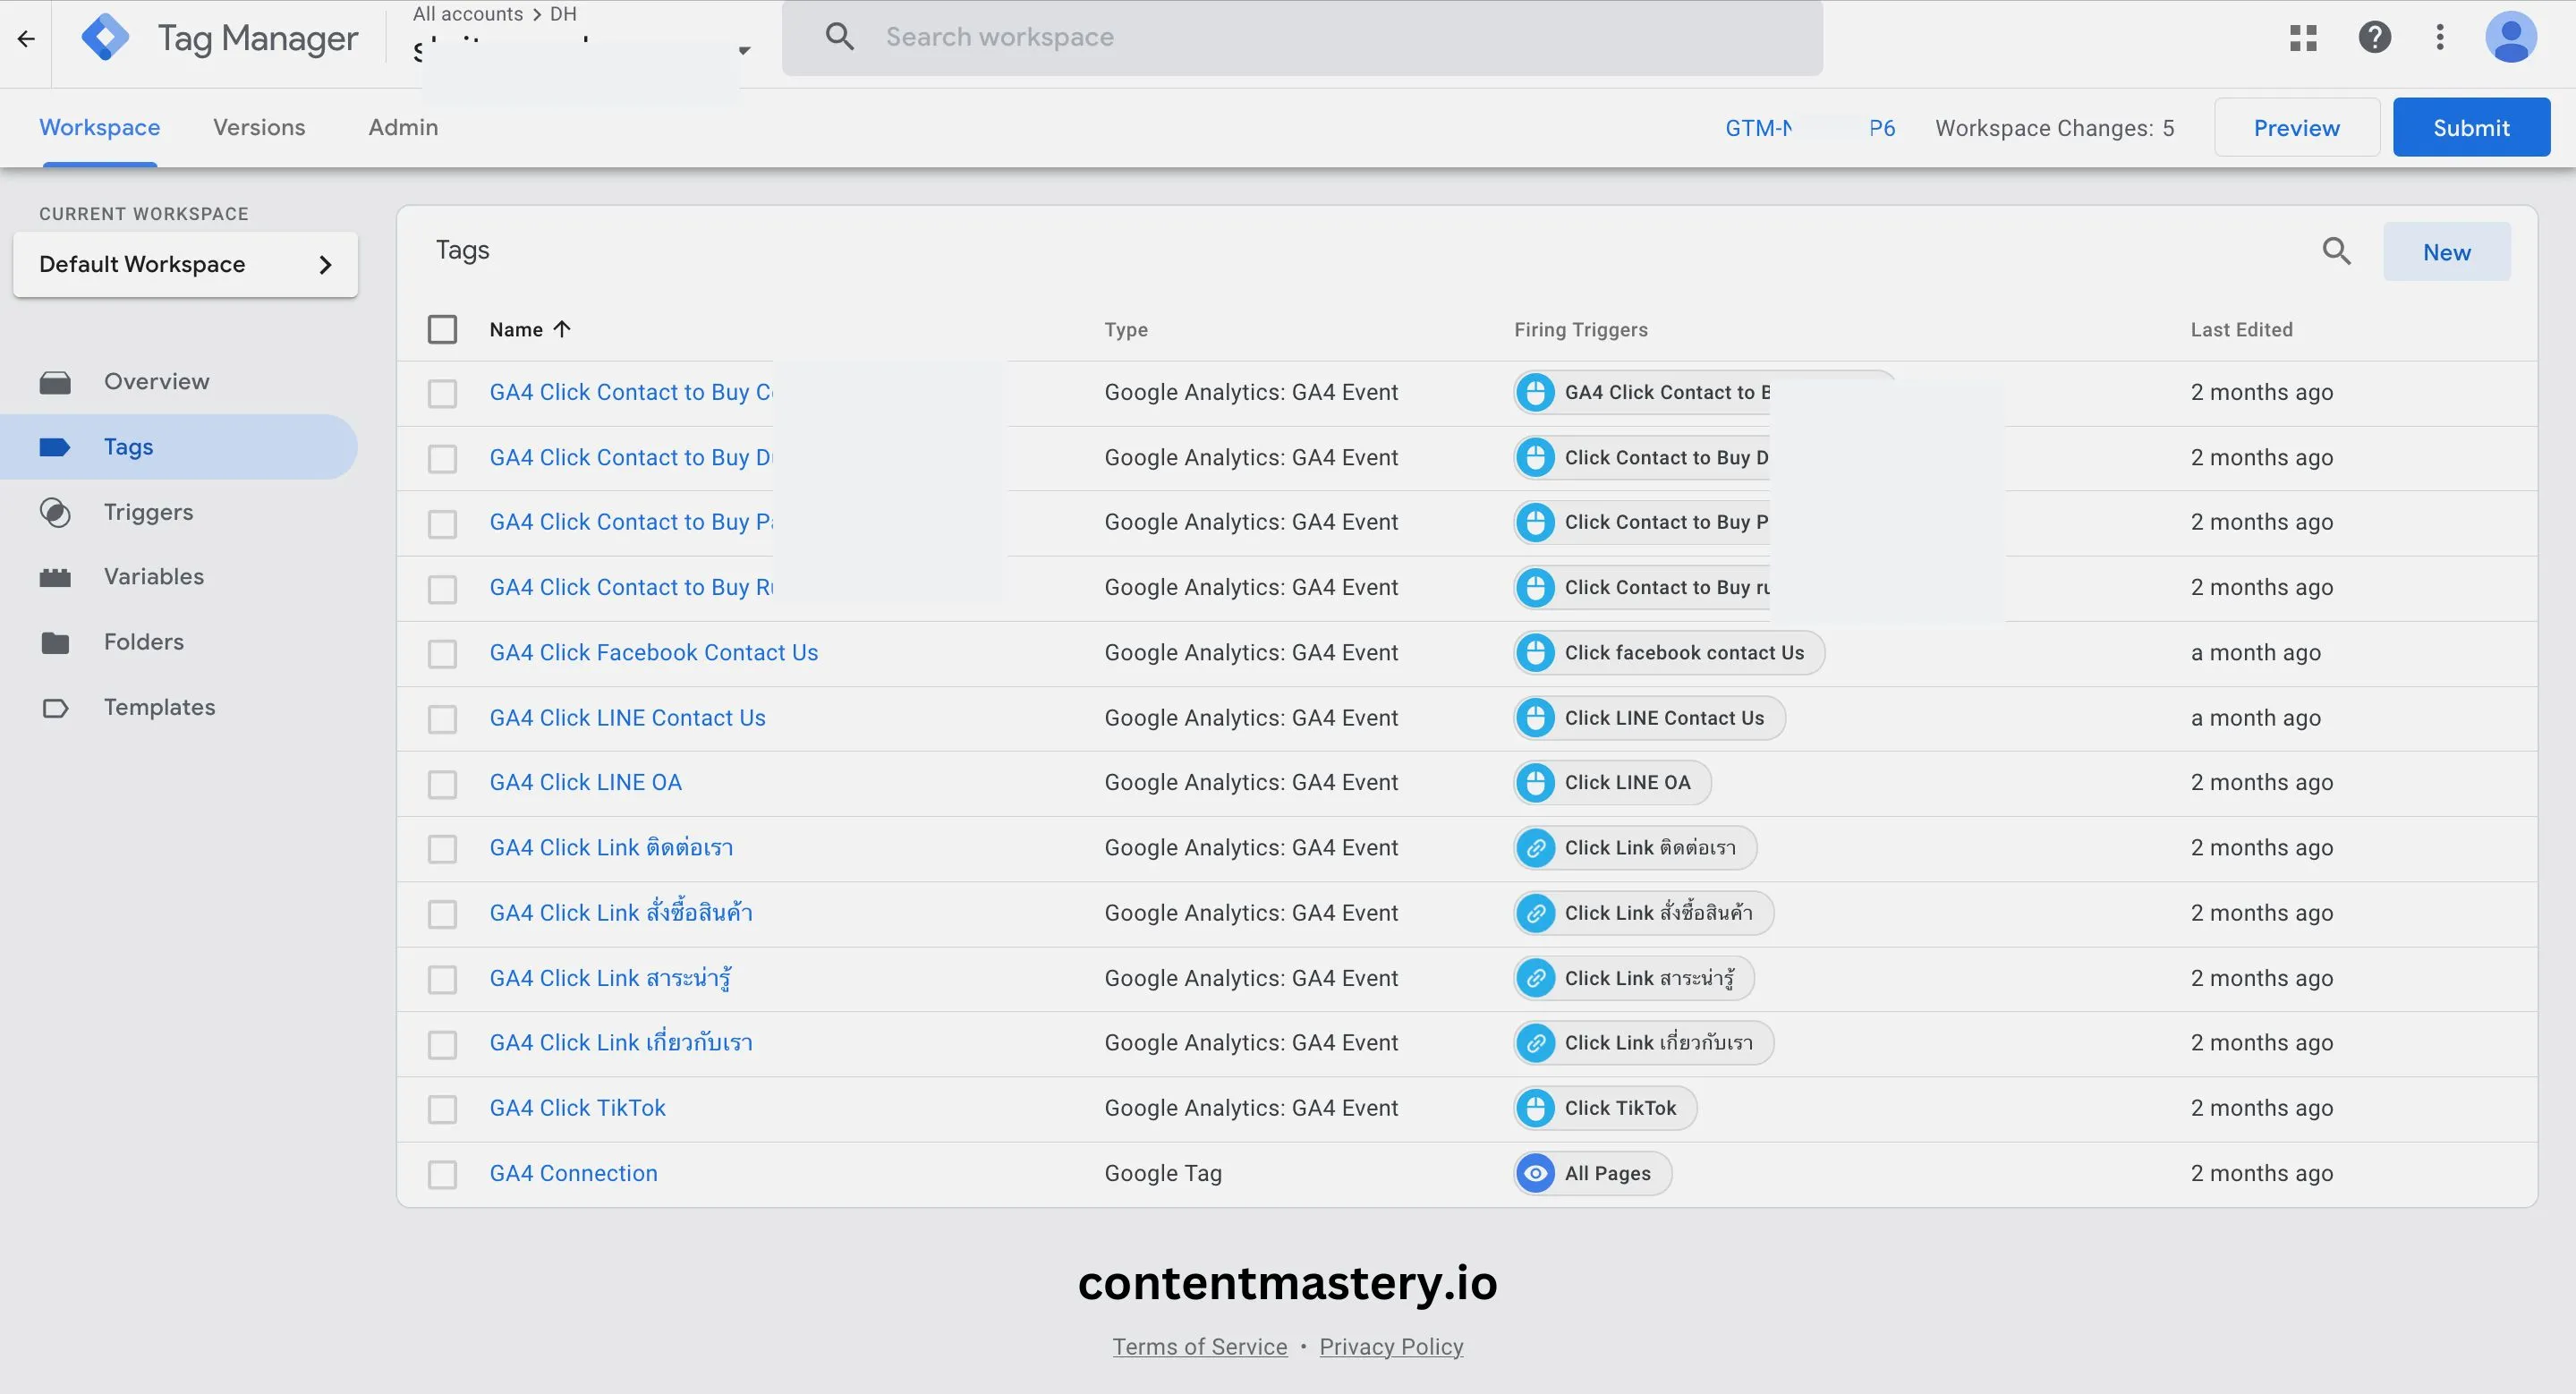Open the Google apps grid
The image size is (2576, 1394).
[2303, 38]
